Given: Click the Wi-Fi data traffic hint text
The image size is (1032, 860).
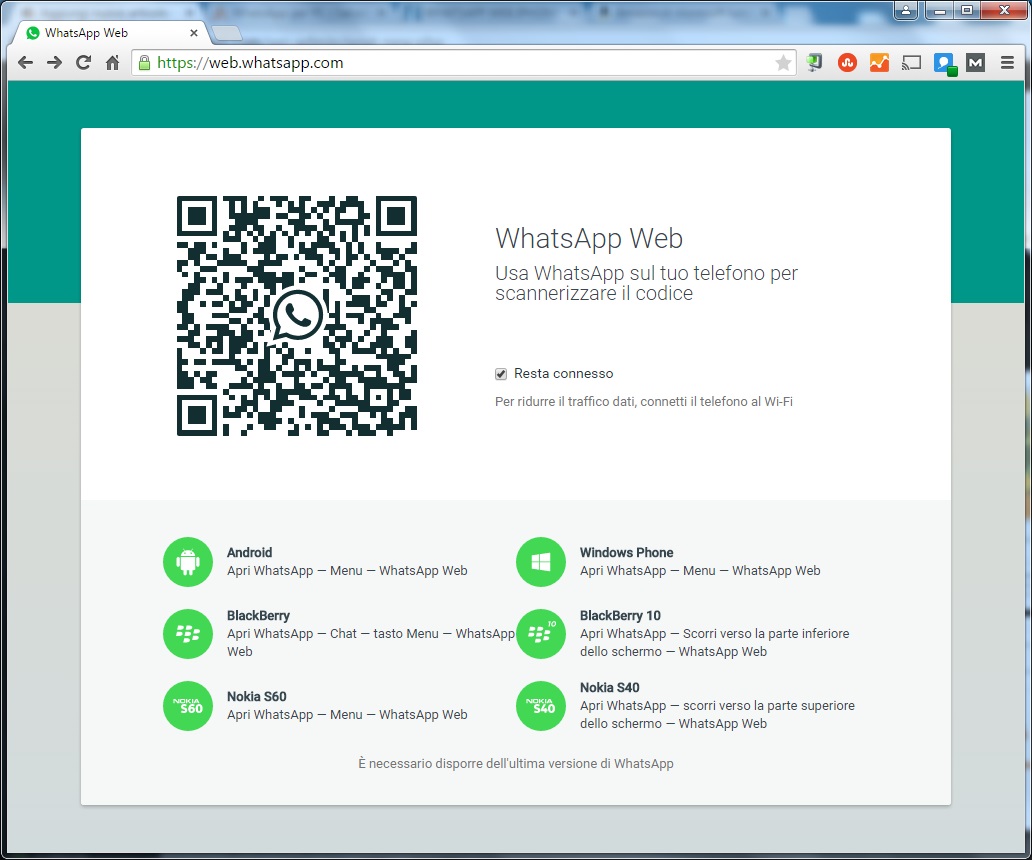Looking at the screenshot, I should pos(644,401).
